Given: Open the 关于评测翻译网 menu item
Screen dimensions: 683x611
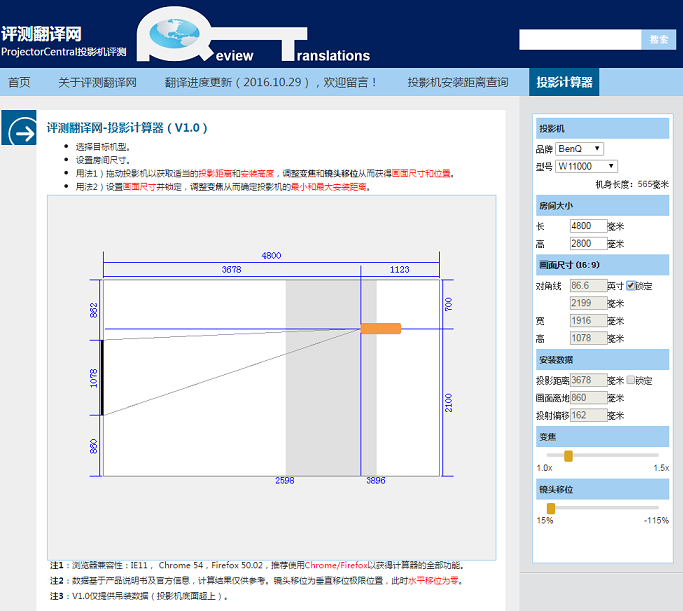Looking at the screenshot, I should coord(97,82).
